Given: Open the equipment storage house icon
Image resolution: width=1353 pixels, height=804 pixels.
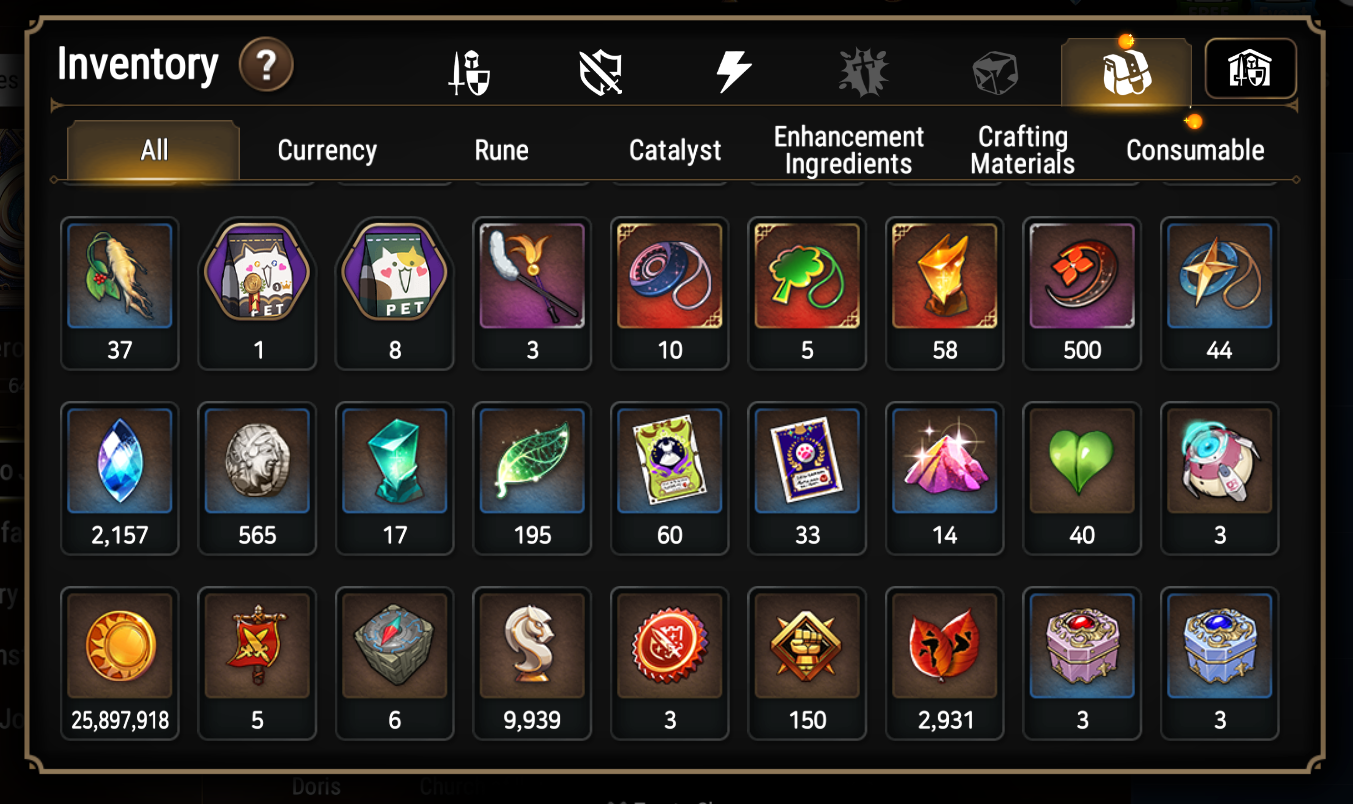Looking at the screenshot, I should click(x=1250, y=70).
